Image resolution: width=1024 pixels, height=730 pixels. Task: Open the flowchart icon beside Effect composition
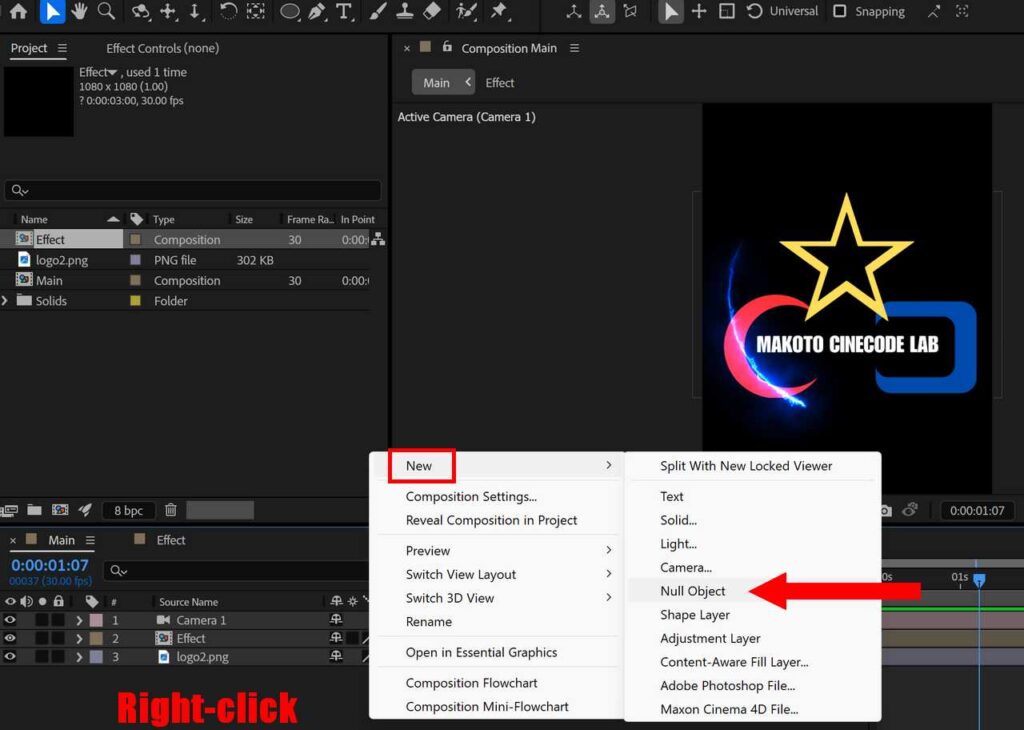pos(377,240)
